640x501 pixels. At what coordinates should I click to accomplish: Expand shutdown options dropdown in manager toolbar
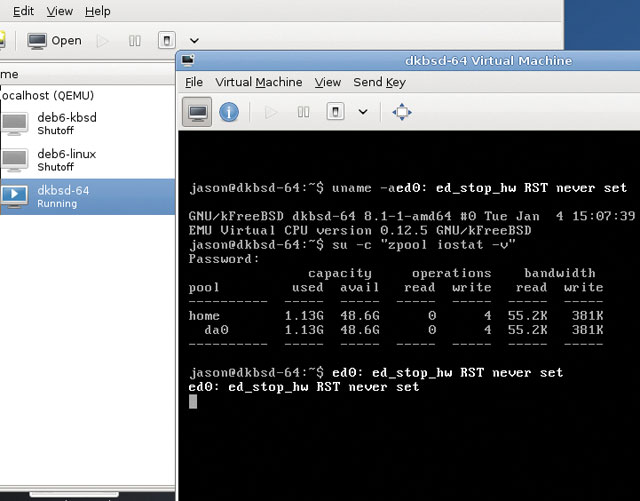tap(194, 41)
